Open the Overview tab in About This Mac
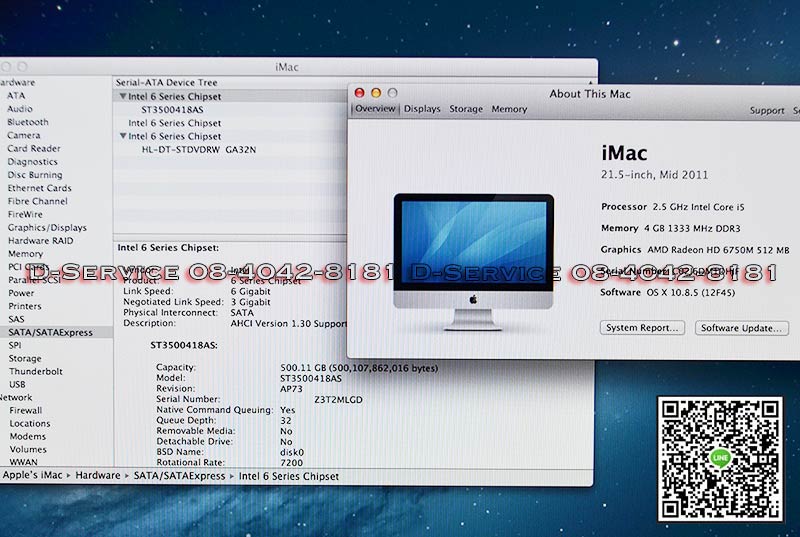The image size is (800, 537). [375, 109]
